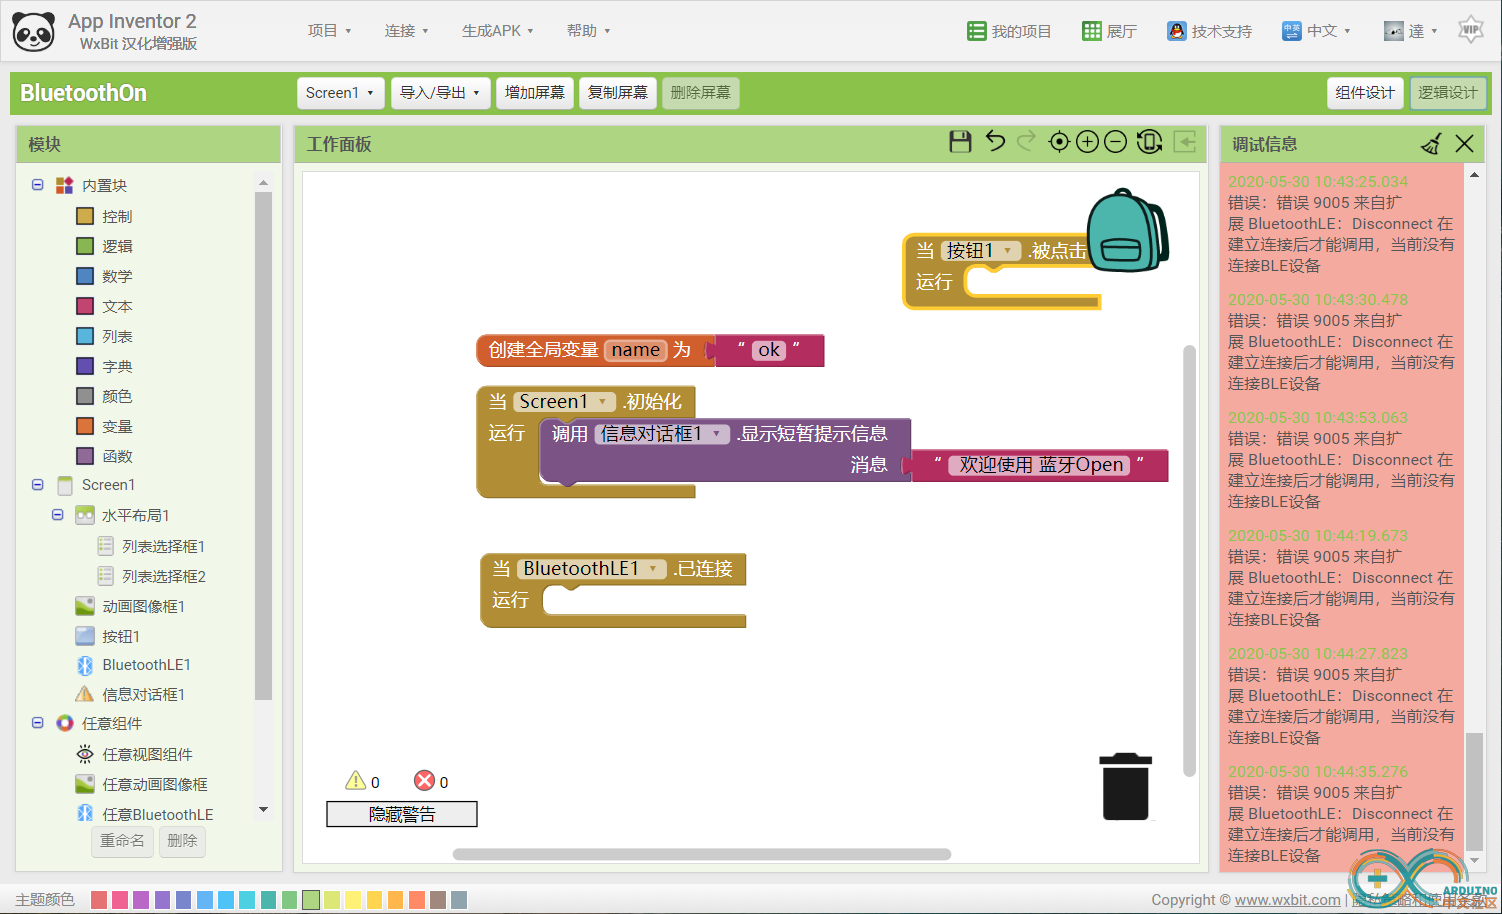Collapse the 内置块 built-in blocks node
The width and height of the screenshot is (1502, 914).
(x=38, y=185)
